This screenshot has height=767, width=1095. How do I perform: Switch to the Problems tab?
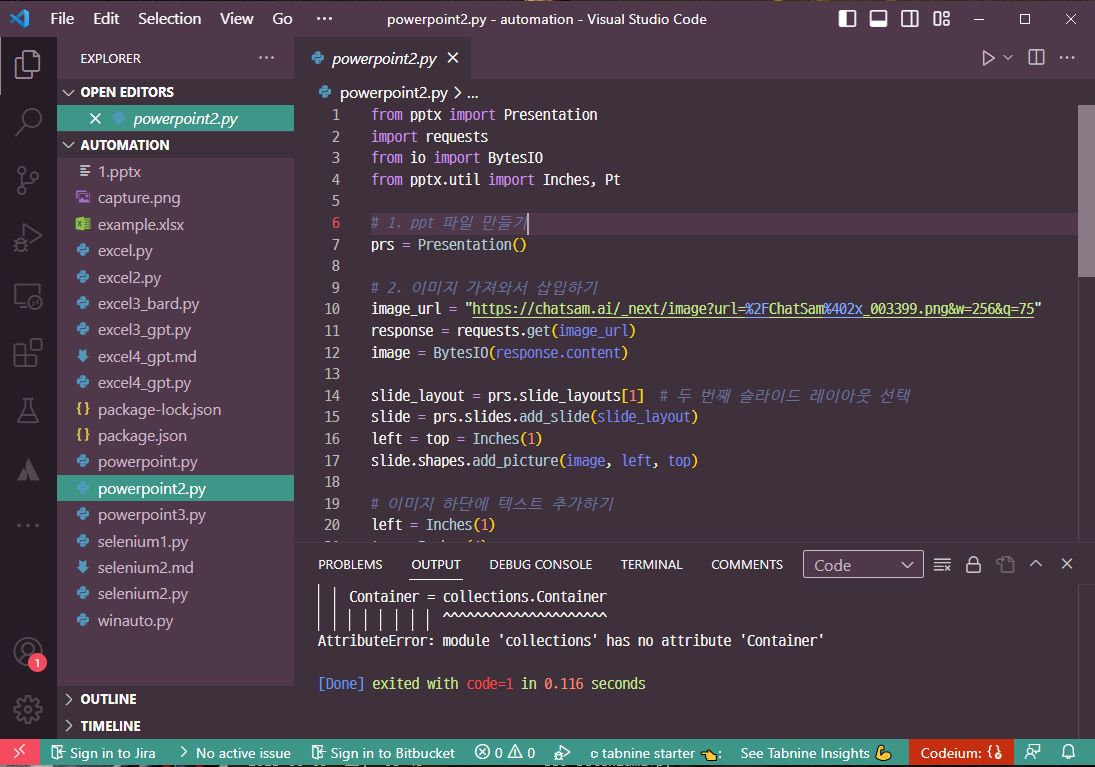tap(350, 564)
